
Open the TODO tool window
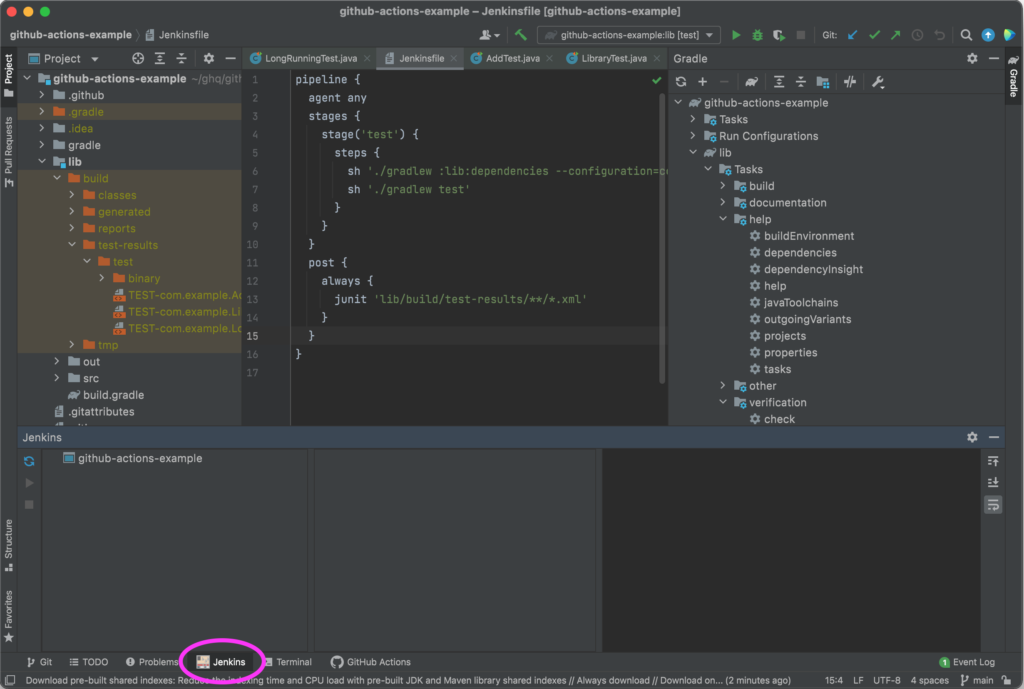click(89, 662)
